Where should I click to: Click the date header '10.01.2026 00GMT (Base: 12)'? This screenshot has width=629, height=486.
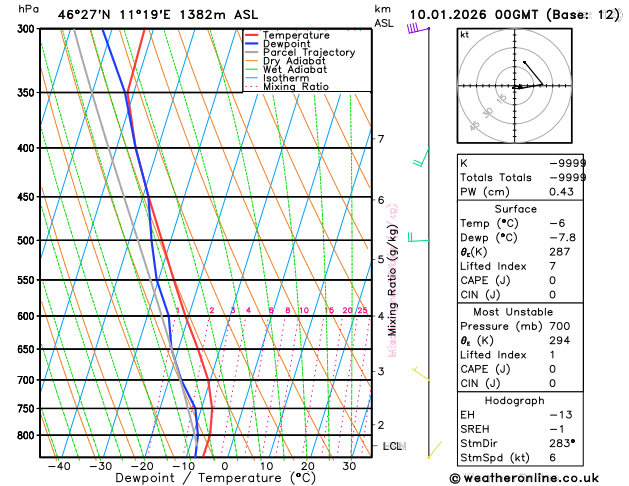tap(515, 15)
